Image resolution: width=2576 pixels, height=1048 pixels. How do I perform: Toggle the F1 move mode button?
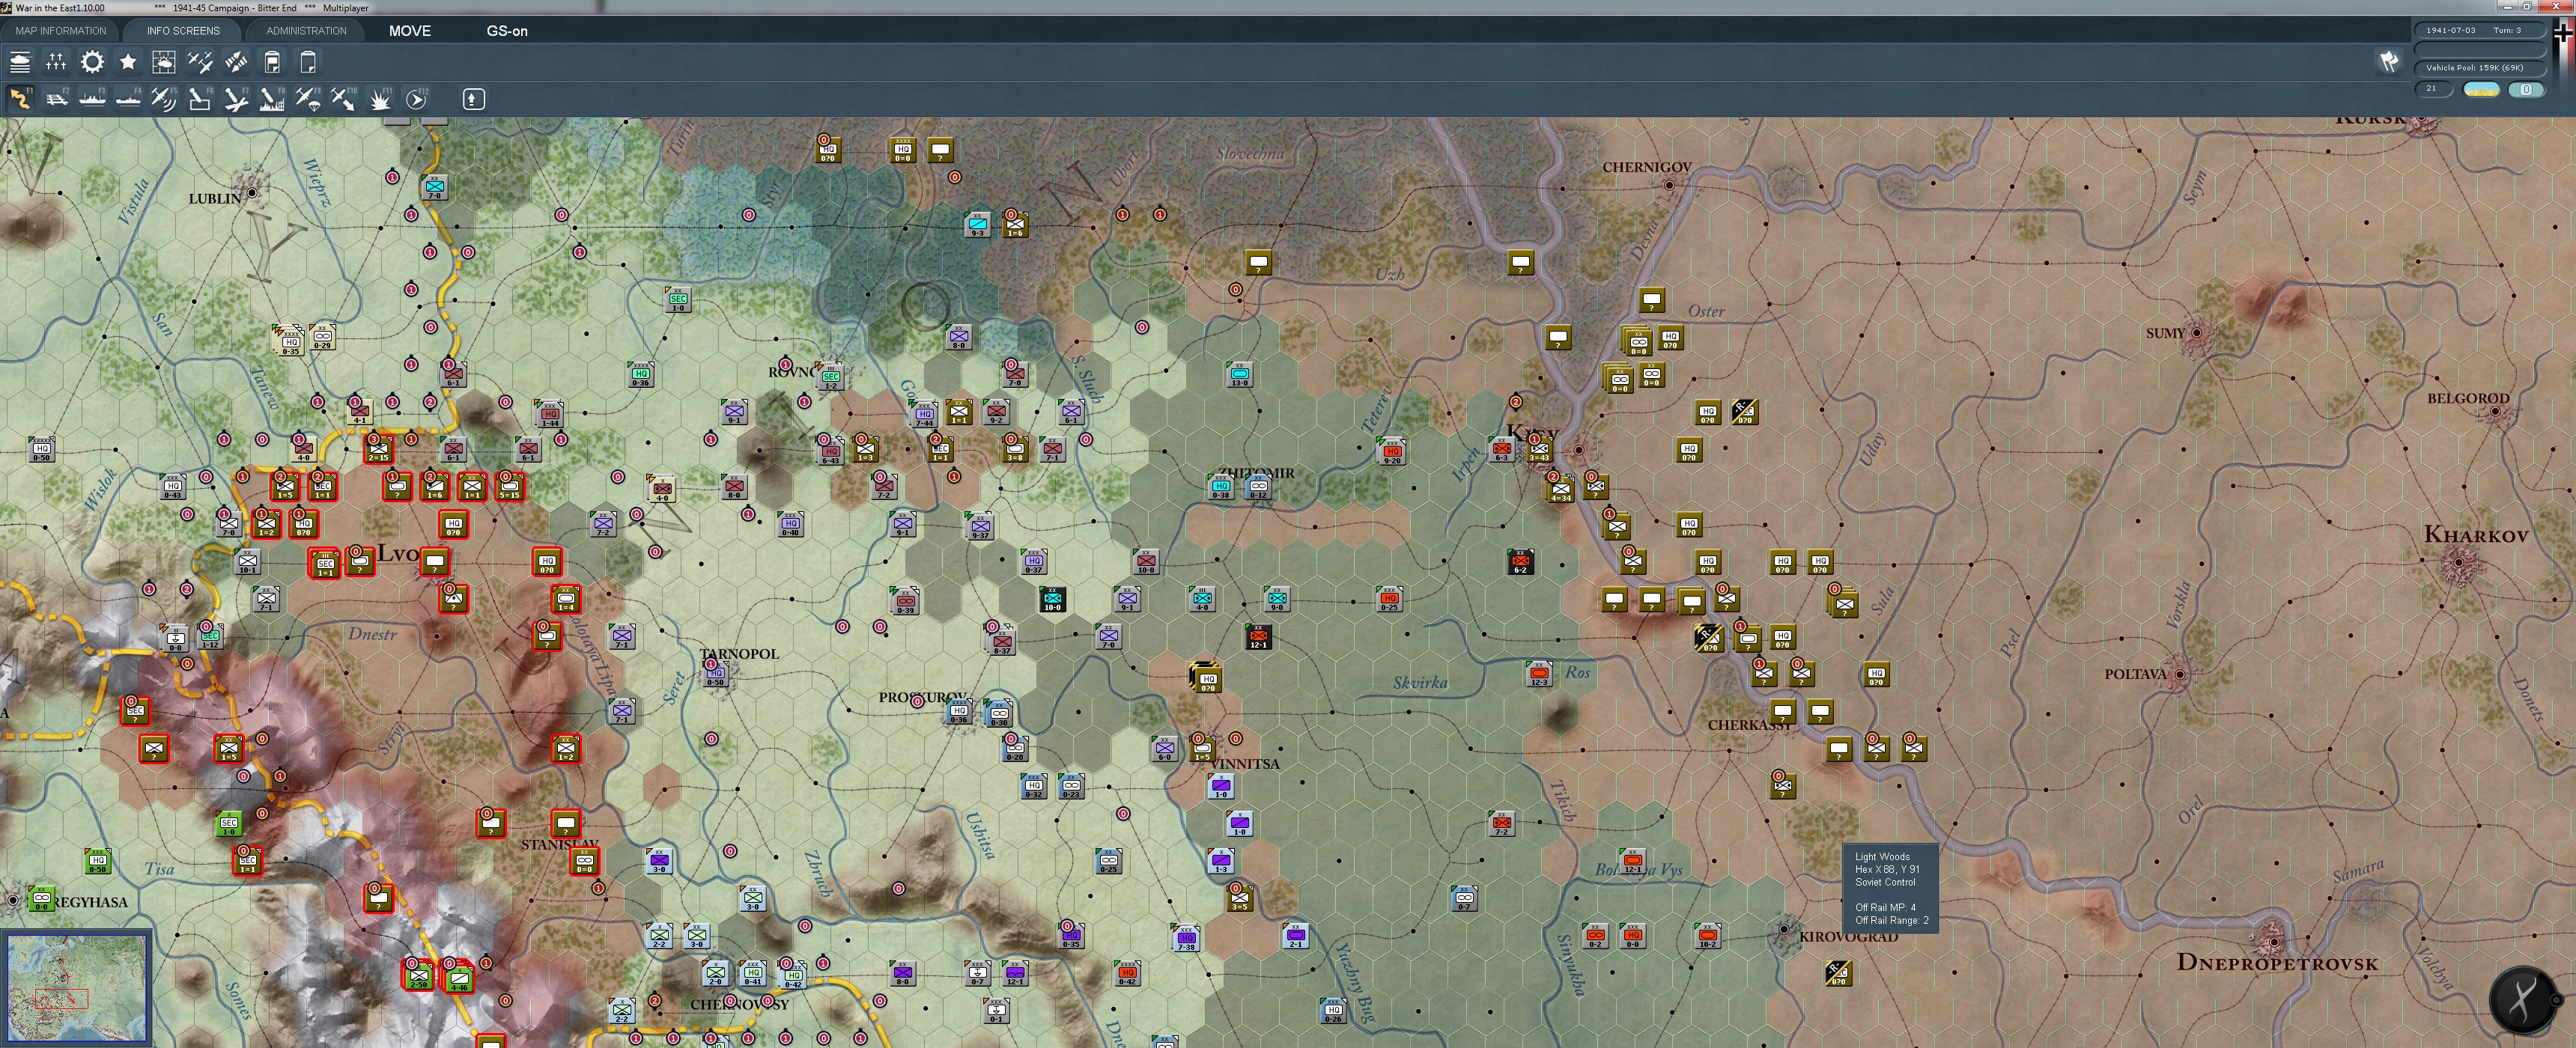[20, 99]
